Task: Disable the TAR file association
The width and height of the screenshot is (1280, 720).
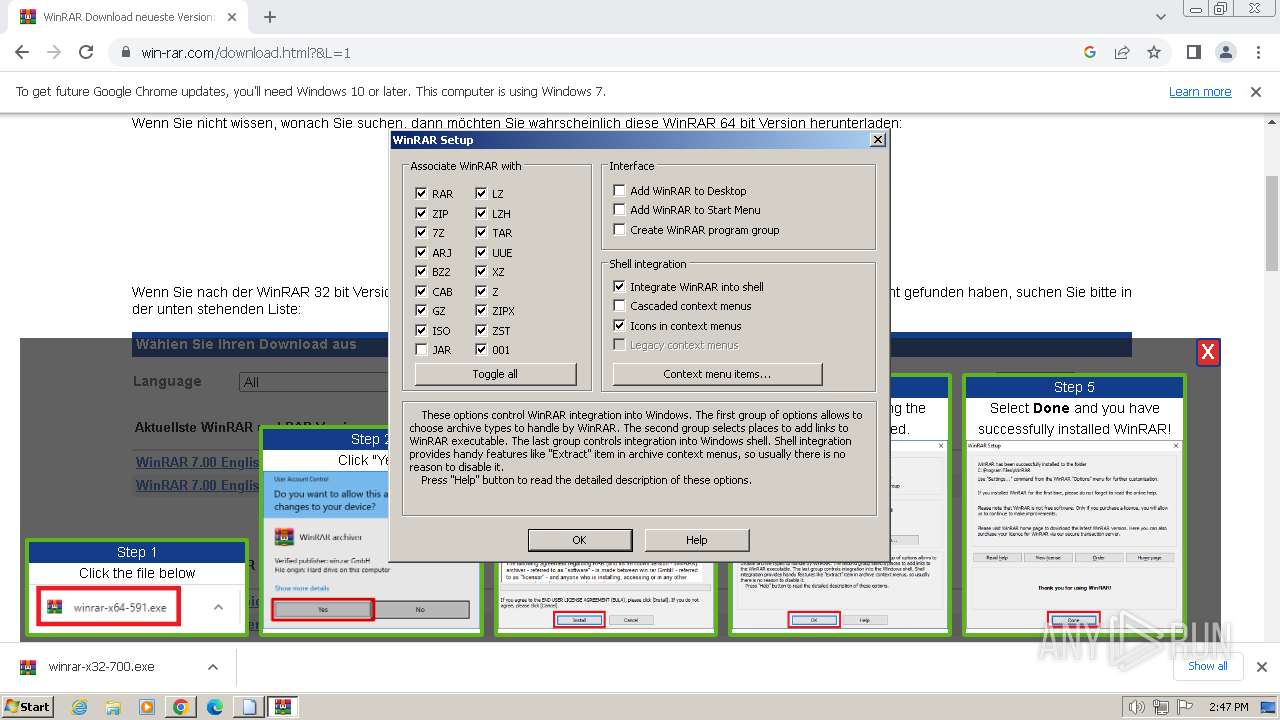Action: coord(481,233)
